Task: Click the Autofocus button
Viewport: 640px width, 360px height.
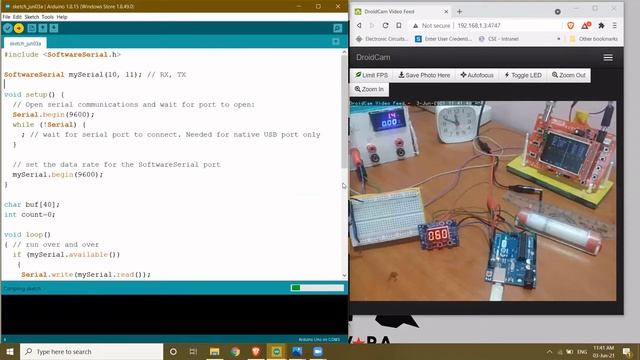Action: click(x=477, y=75)
